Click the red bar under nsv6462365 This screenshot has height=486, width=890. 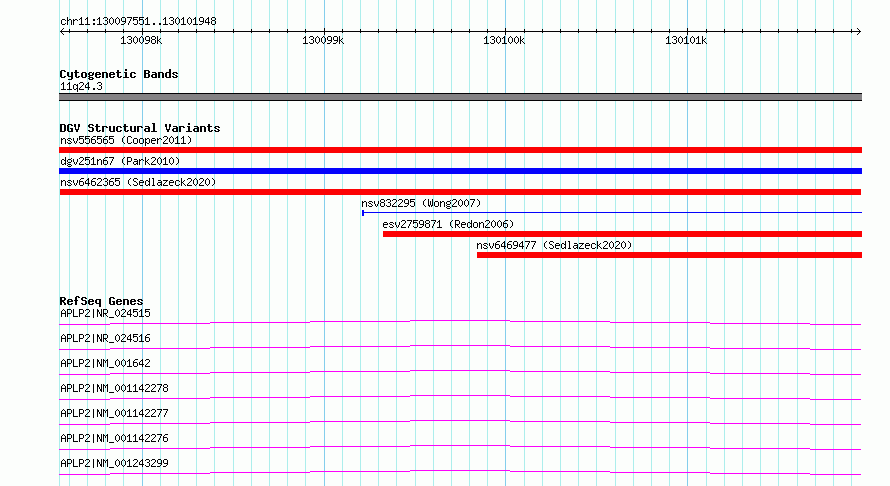(460, 192)
